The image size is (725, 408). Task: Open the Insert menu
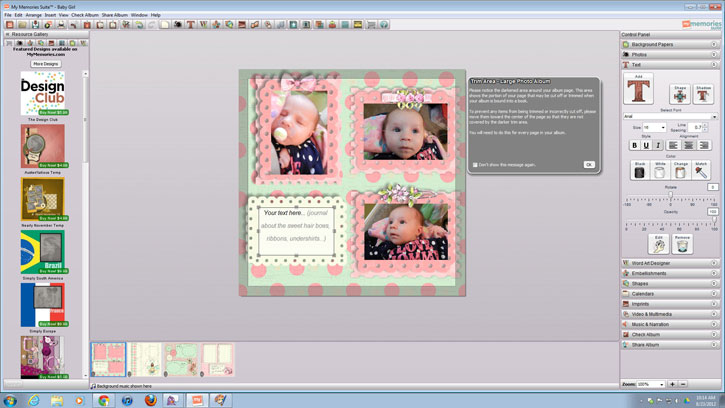click(x=50, y=15)
